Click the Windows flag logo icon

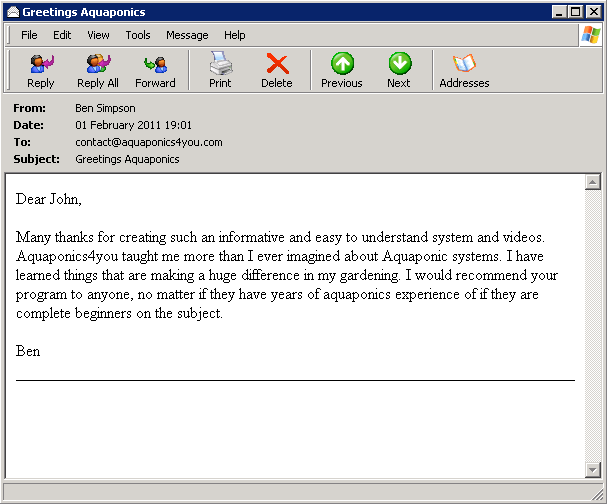click(591, 35)
